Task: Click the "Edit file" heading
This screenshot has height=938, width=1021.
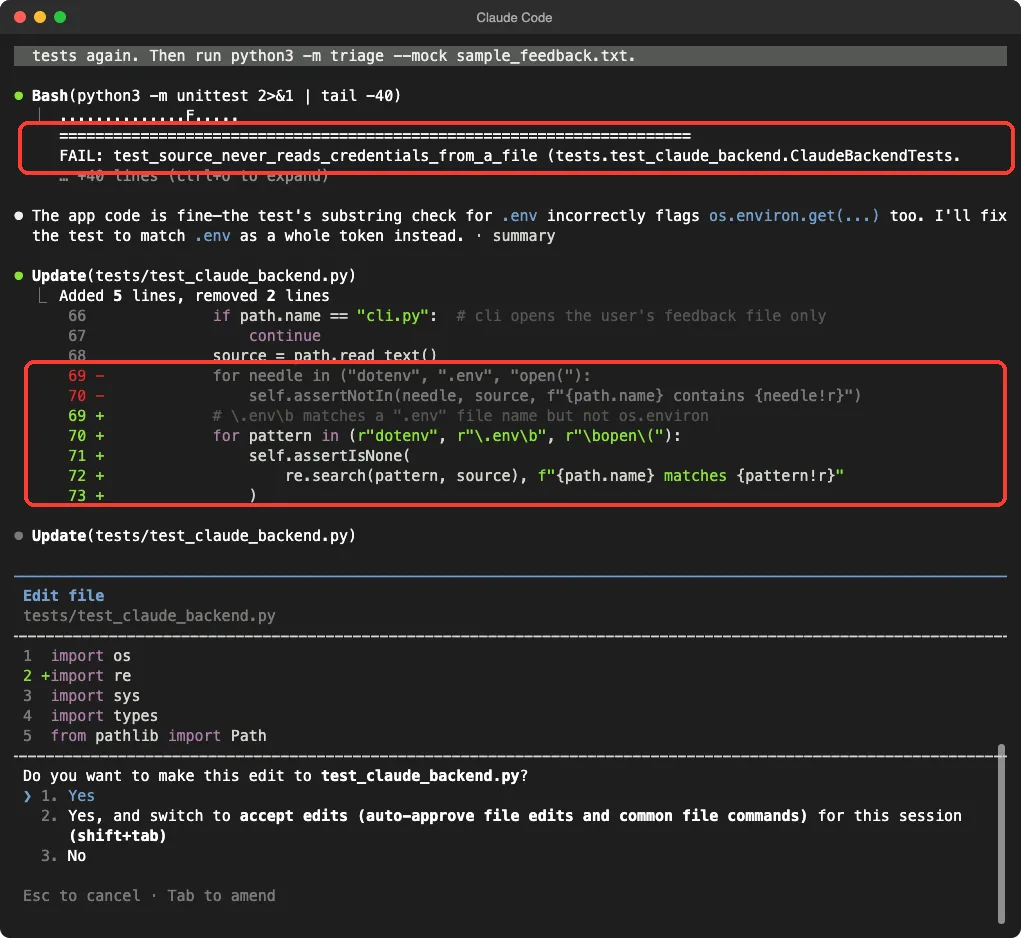Action: [x=64, y=596]
